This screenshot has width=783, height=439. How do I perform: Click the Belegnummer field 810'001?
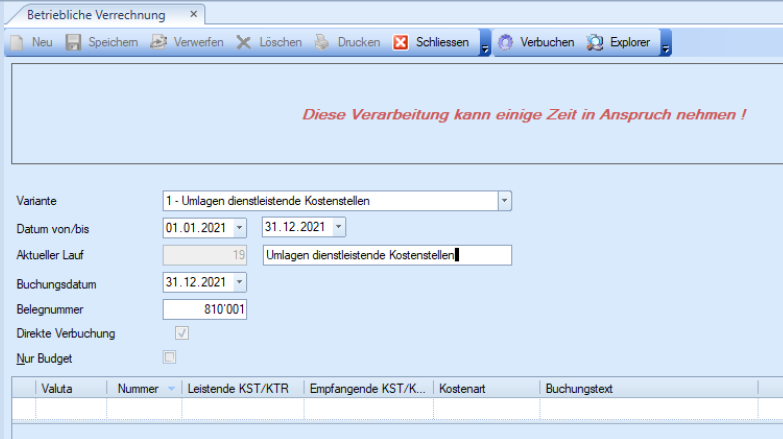point(205,310)
